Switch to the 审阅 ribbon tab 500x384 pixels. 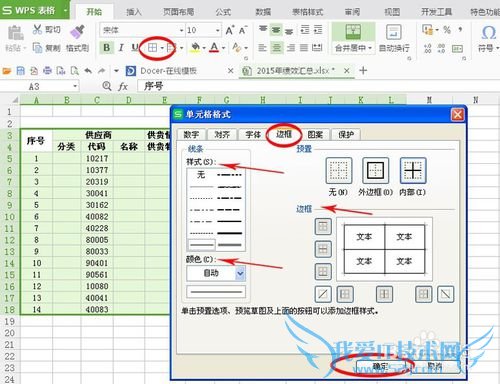352,12
